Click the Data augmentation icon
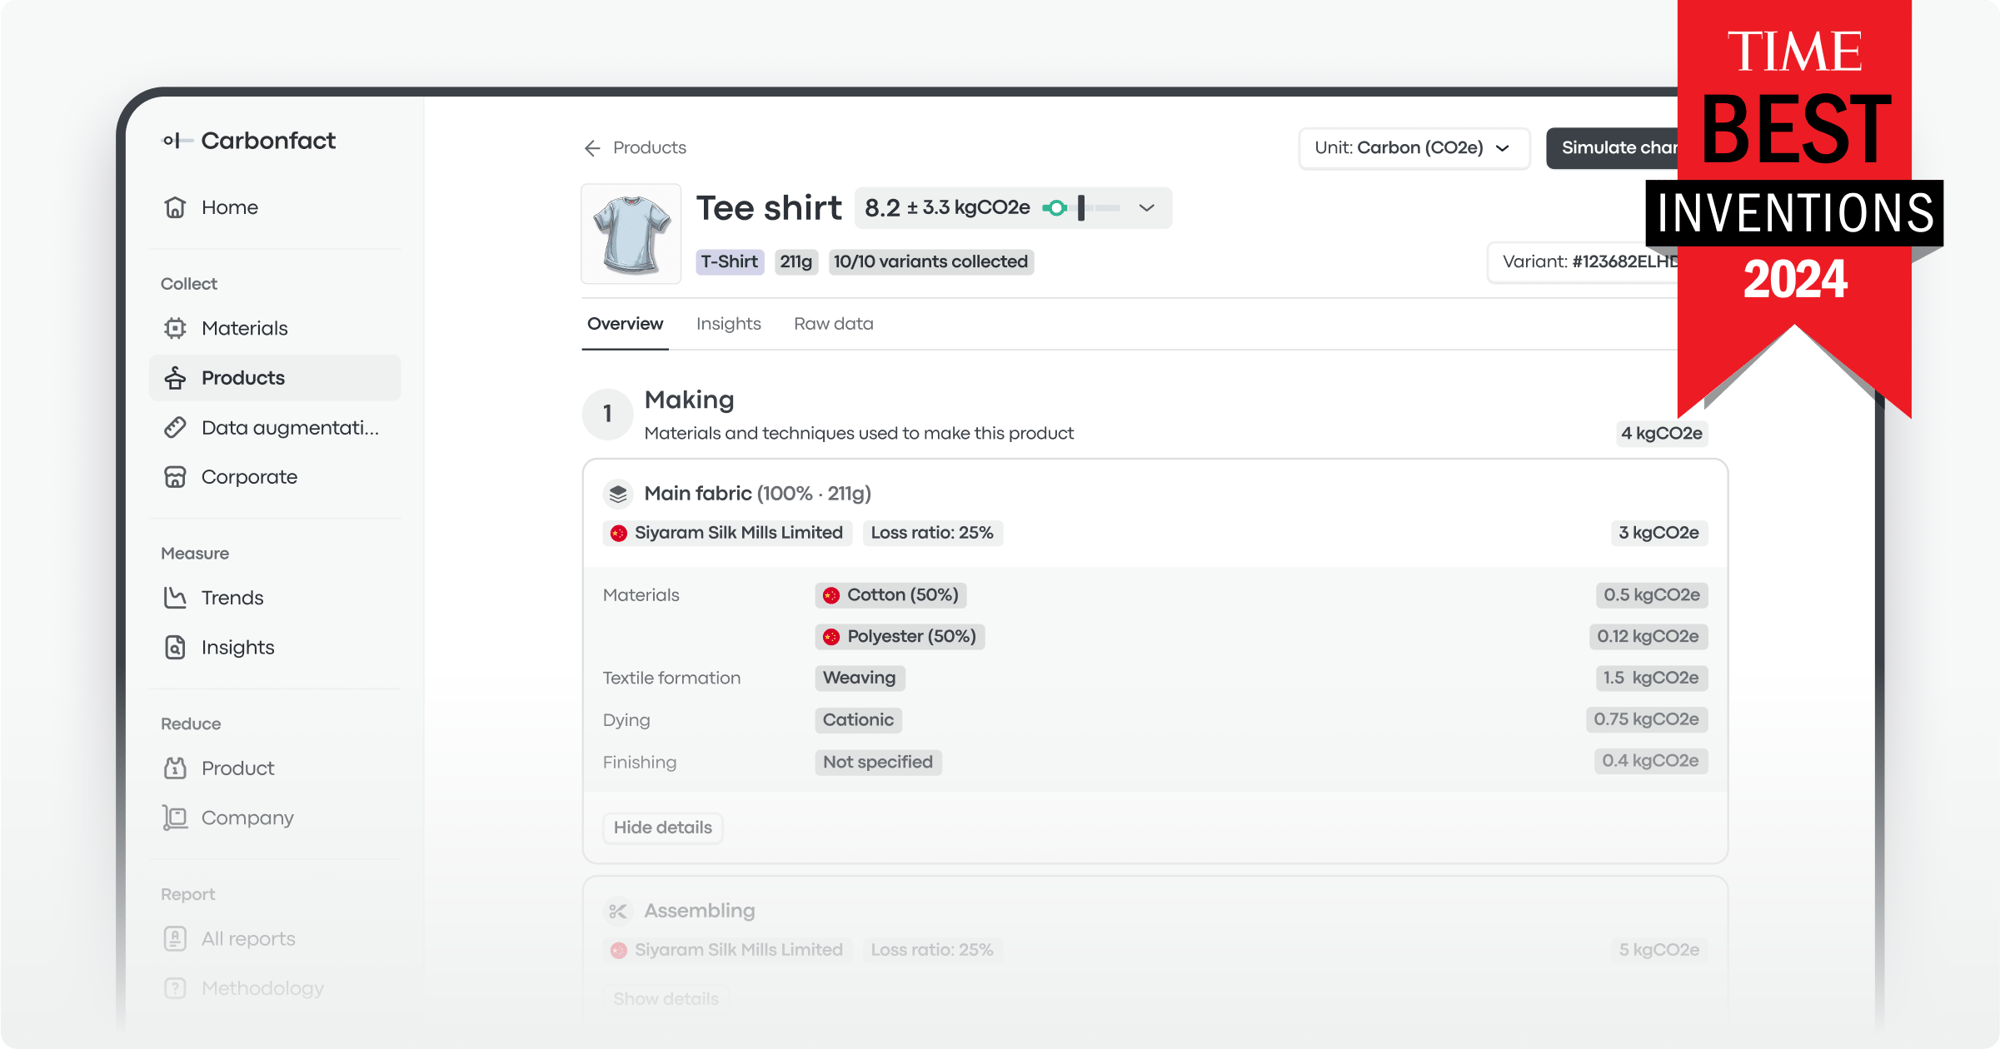 (175, 428)
